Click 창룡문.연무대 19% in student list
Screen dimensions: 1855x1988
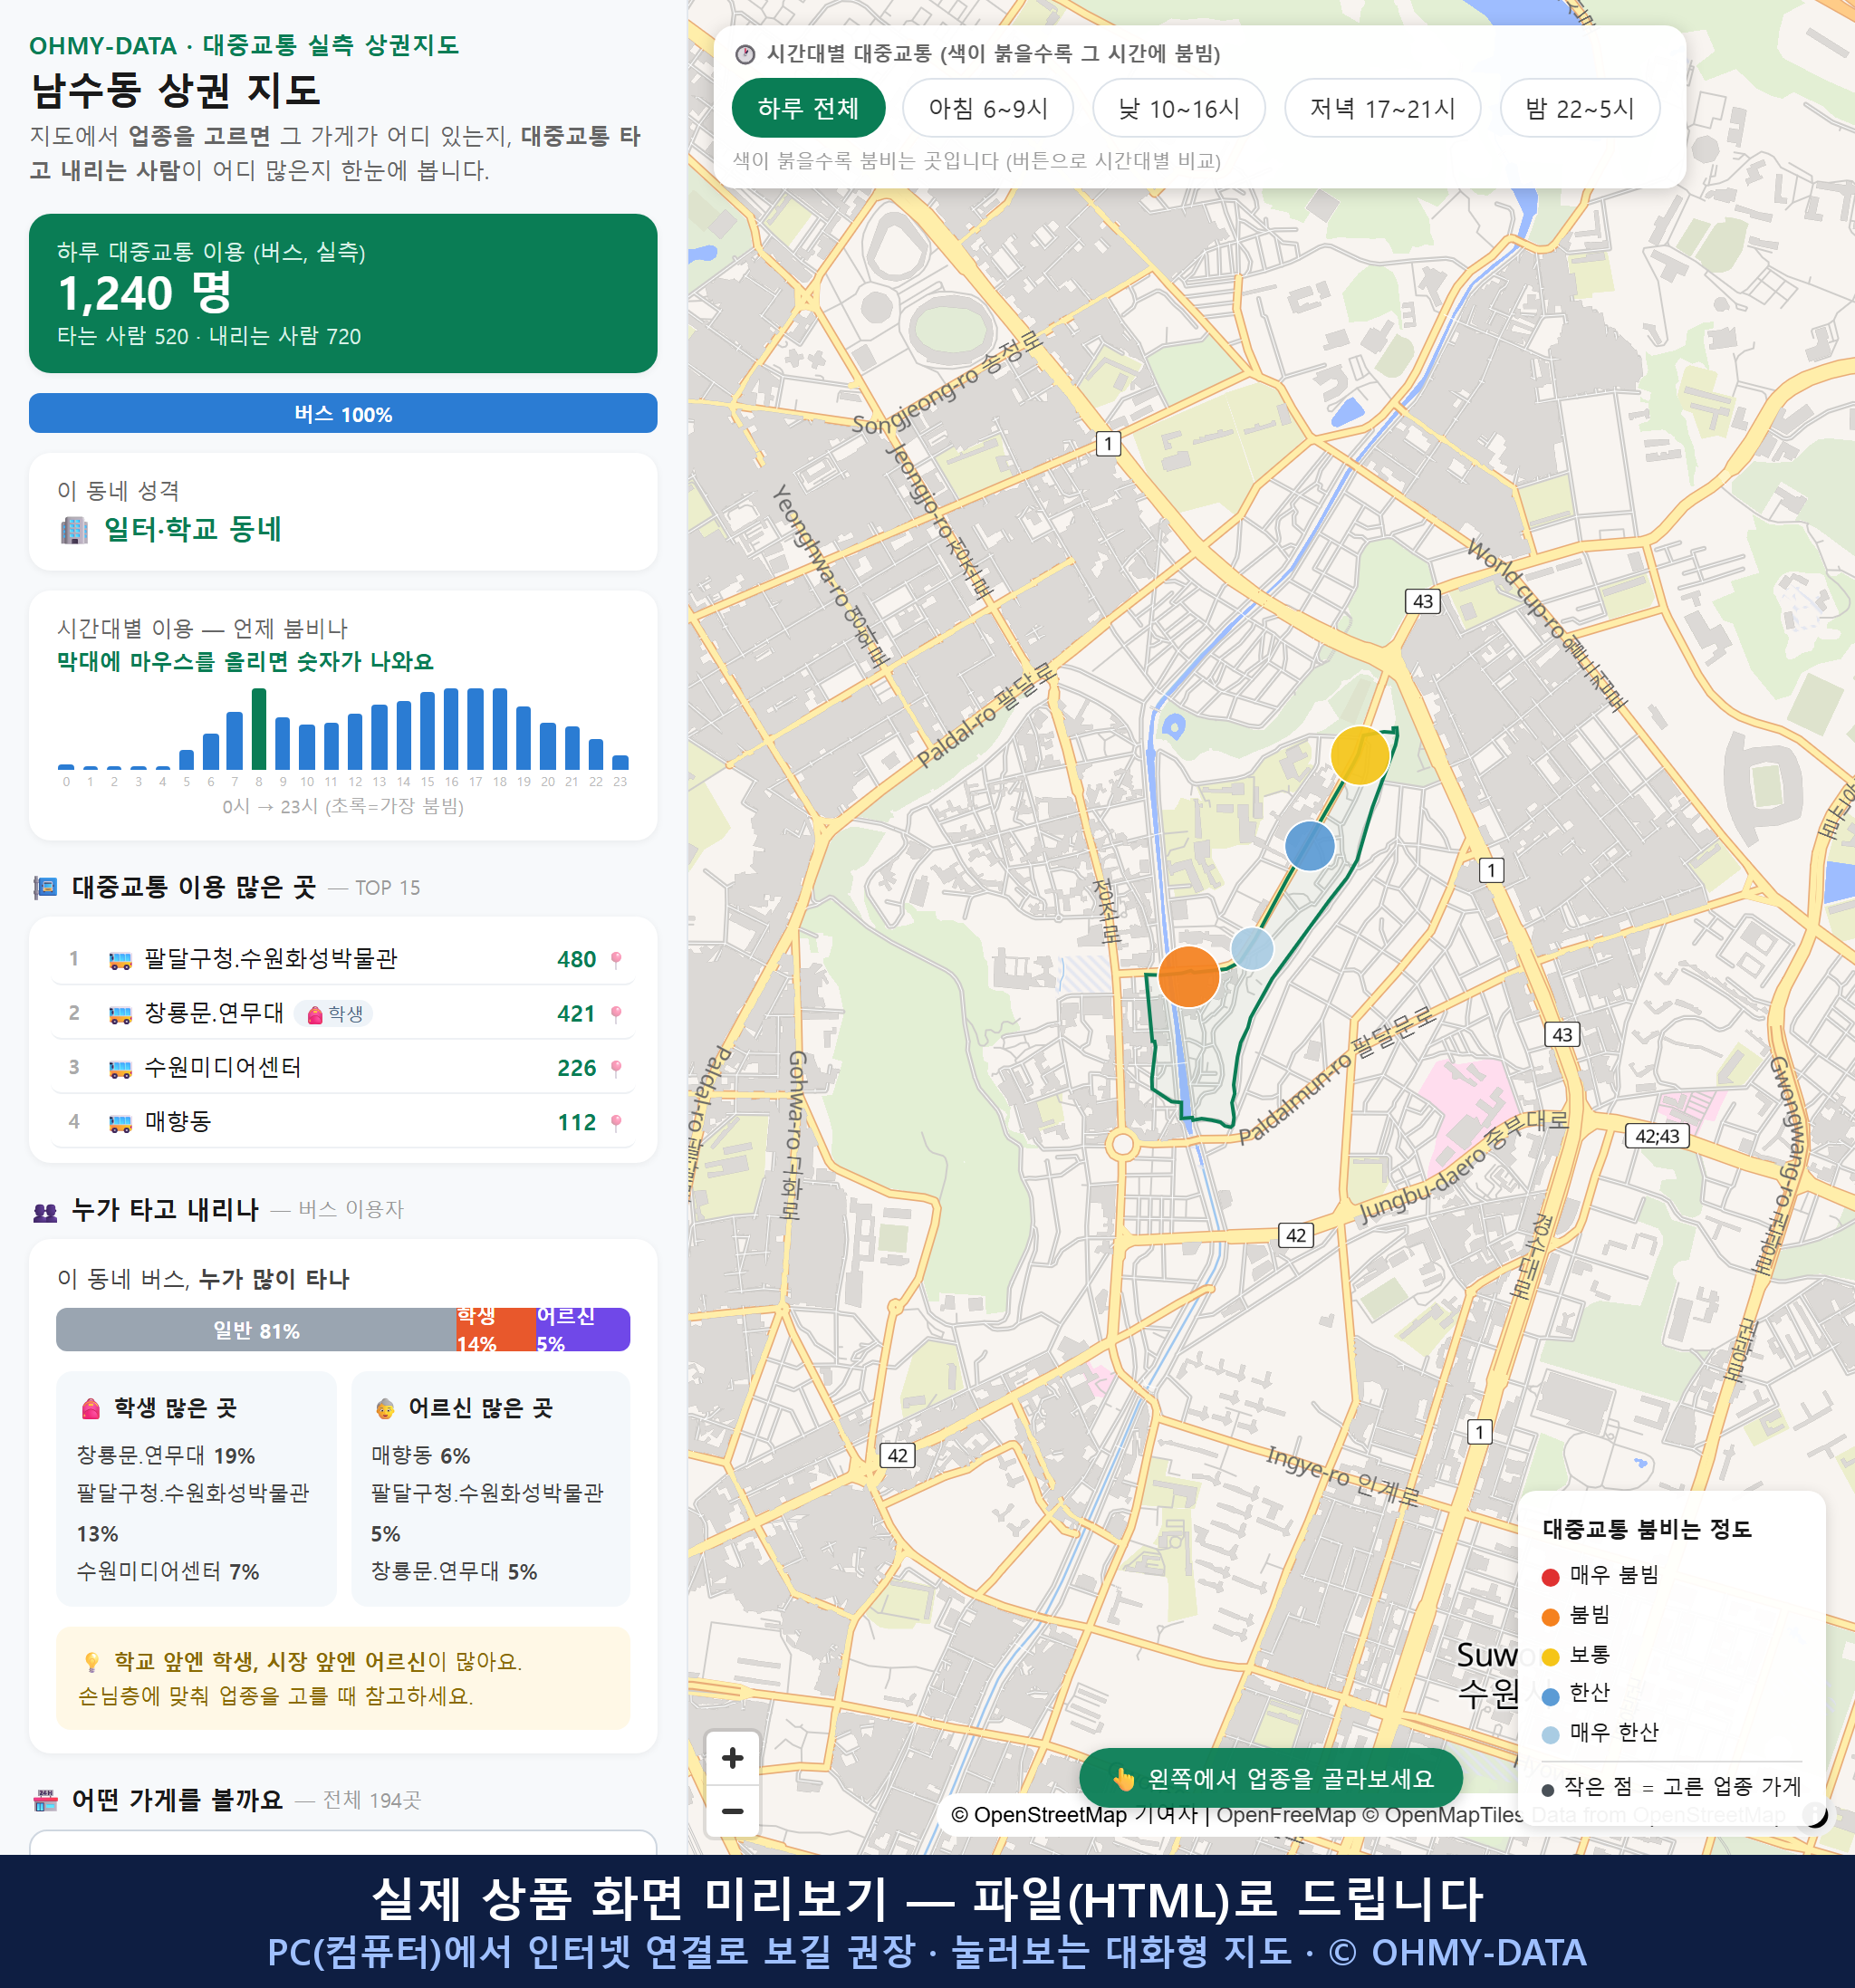coord(166,1456)
